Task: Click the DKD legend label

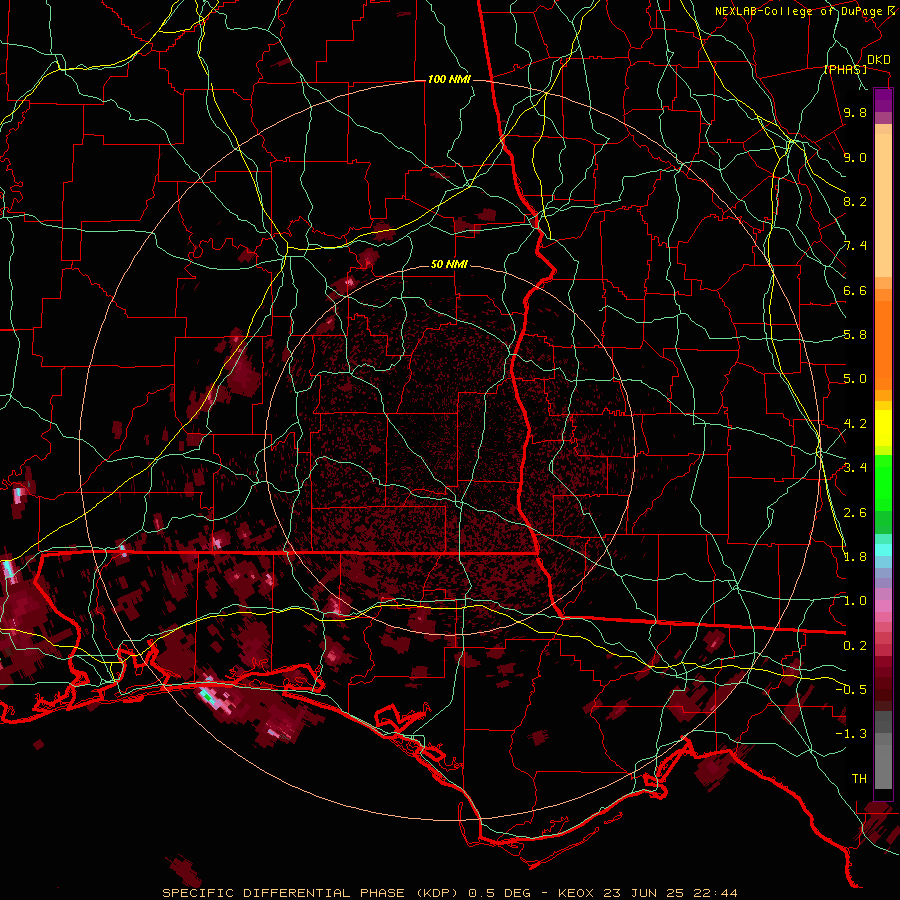Action: pos(879,60)
